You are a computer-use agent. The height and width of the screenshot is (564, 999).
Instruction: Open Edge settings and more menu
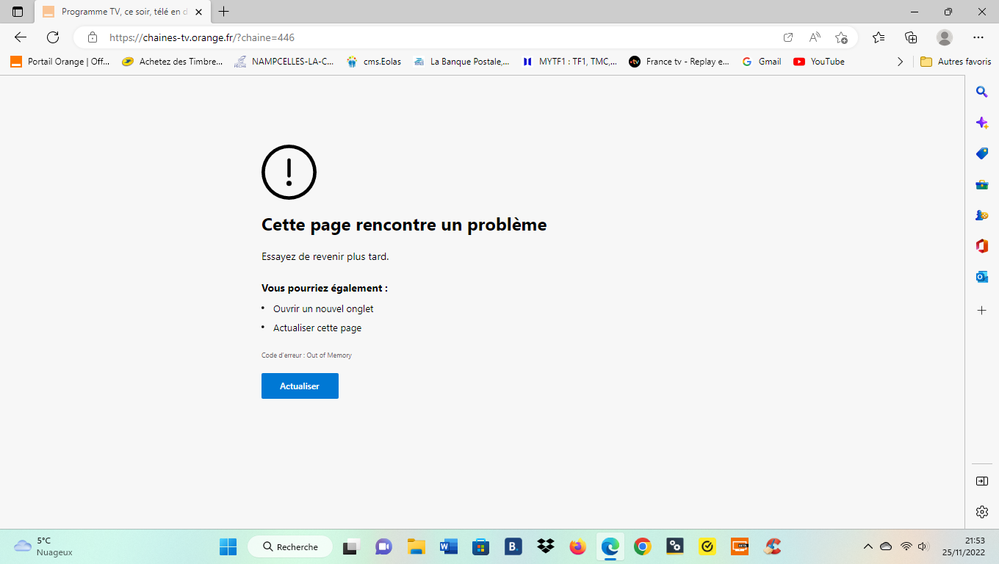pos(978,37)
